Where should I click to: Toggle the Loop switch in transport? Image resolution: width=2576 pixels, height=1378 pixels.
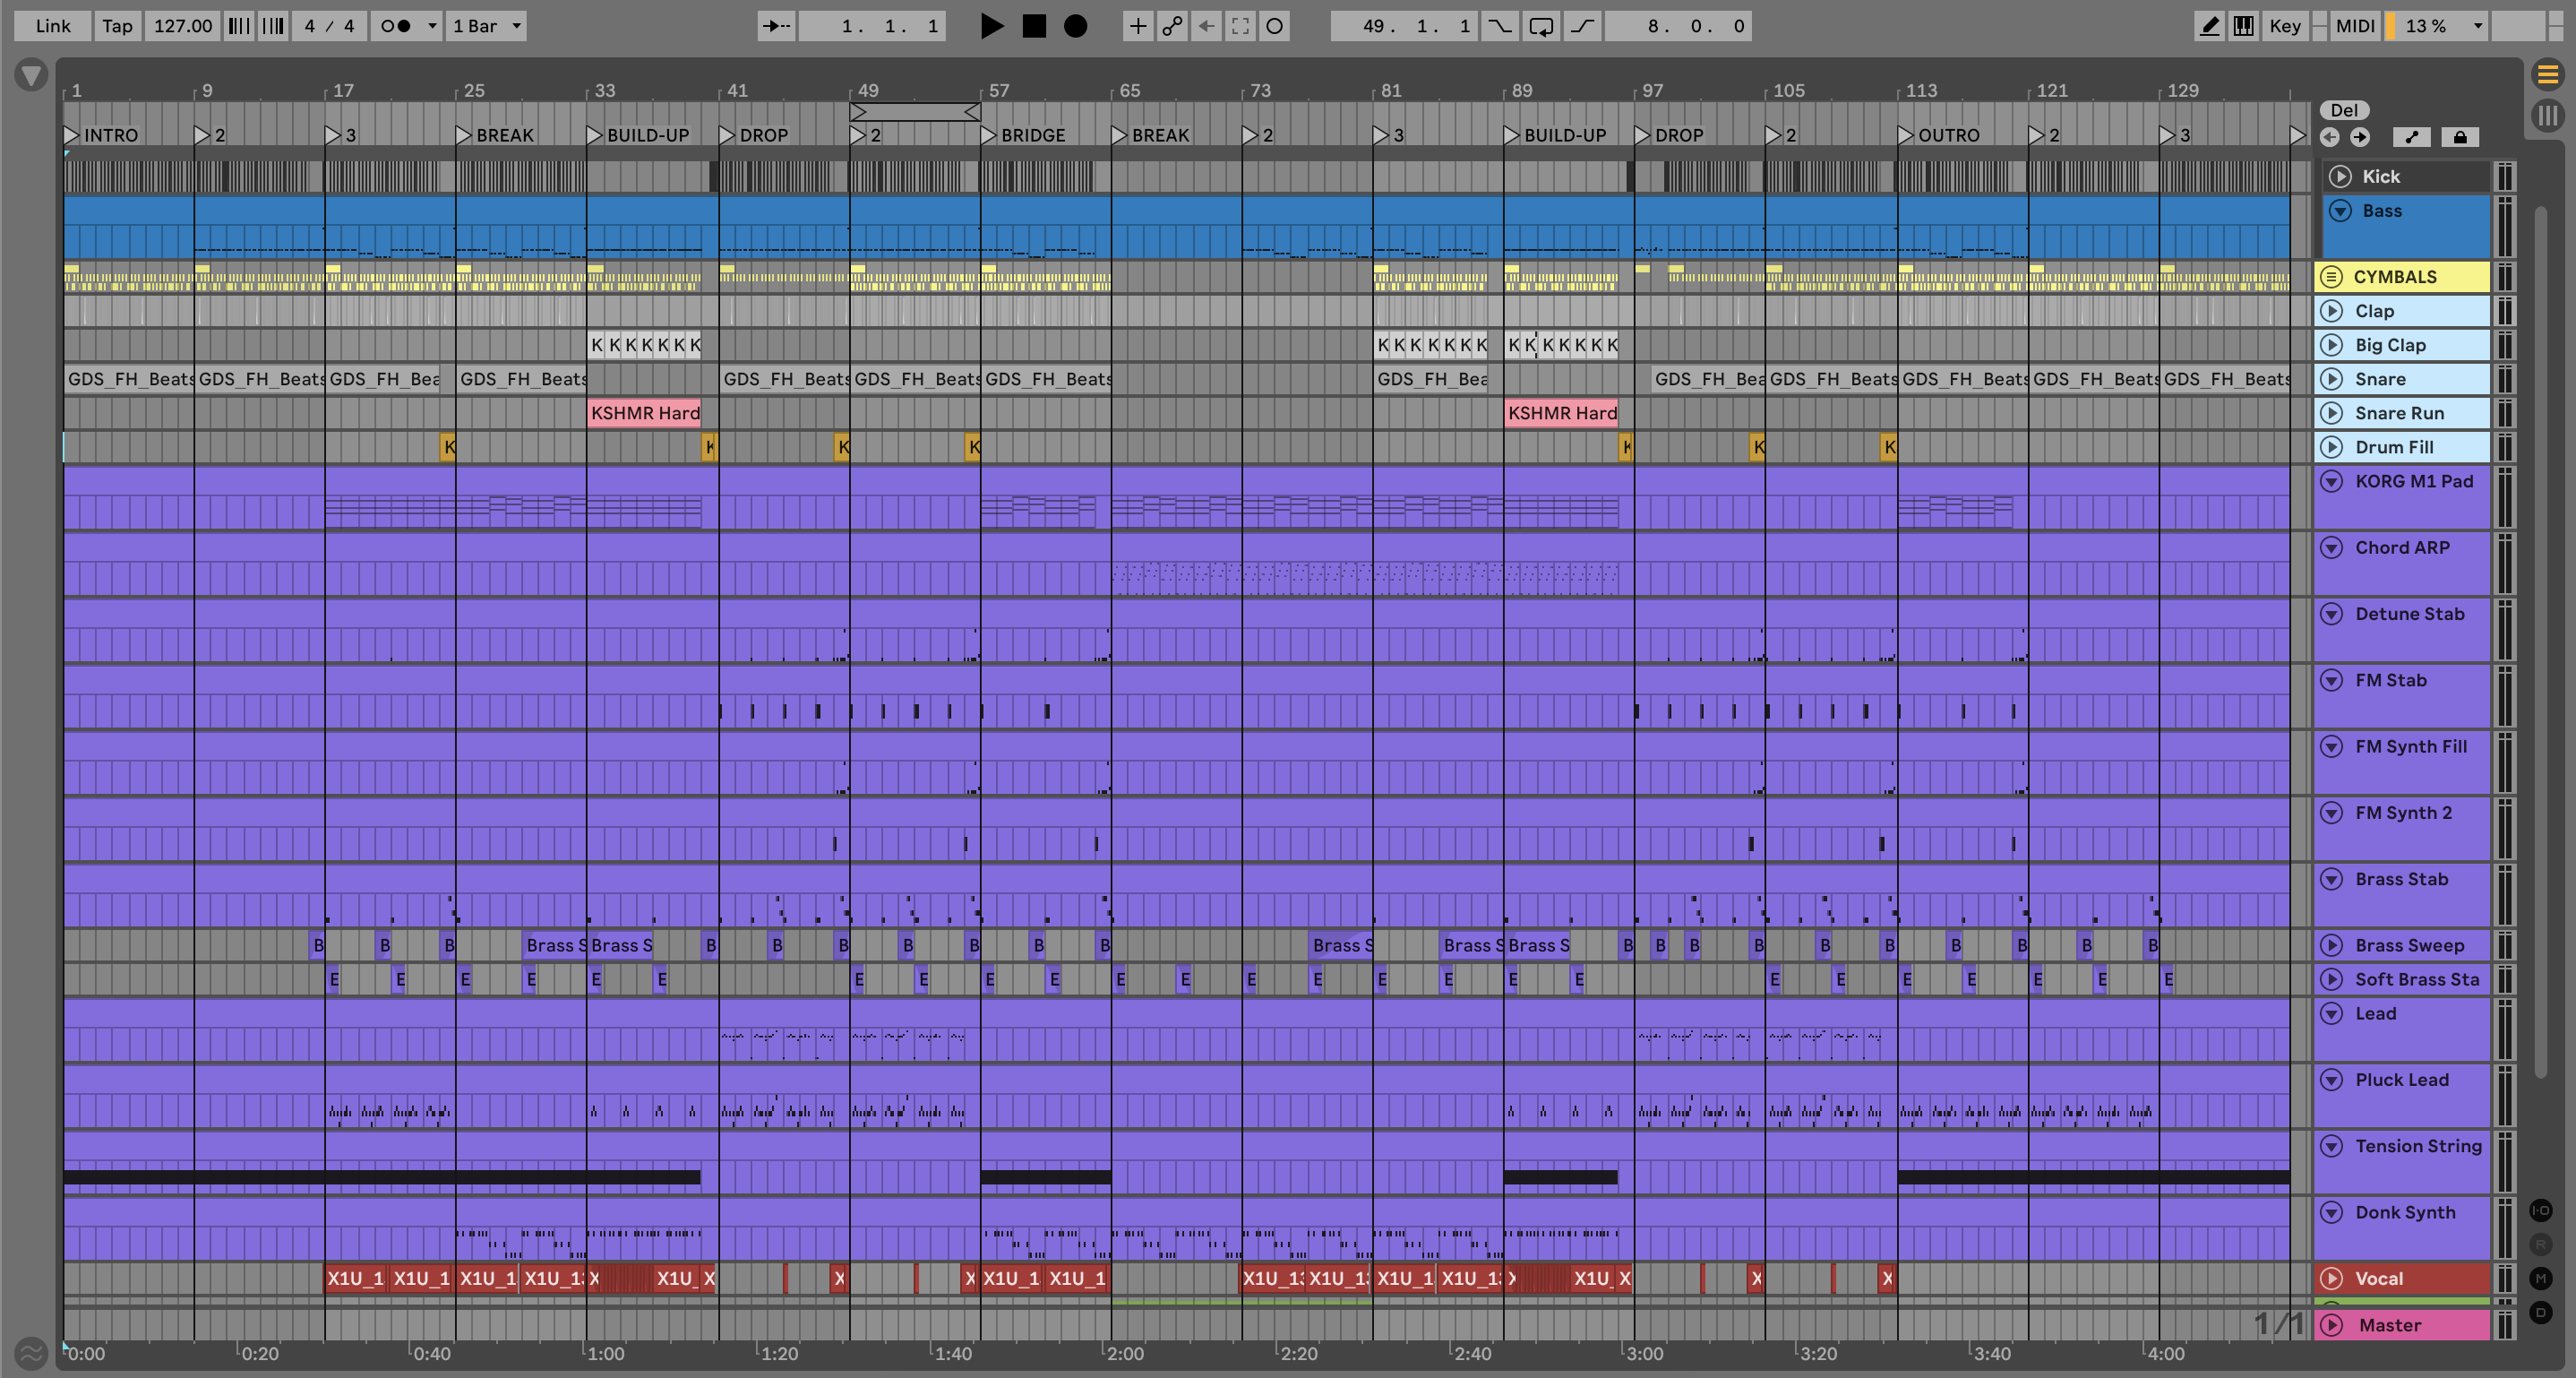(x=1541, y=26)
